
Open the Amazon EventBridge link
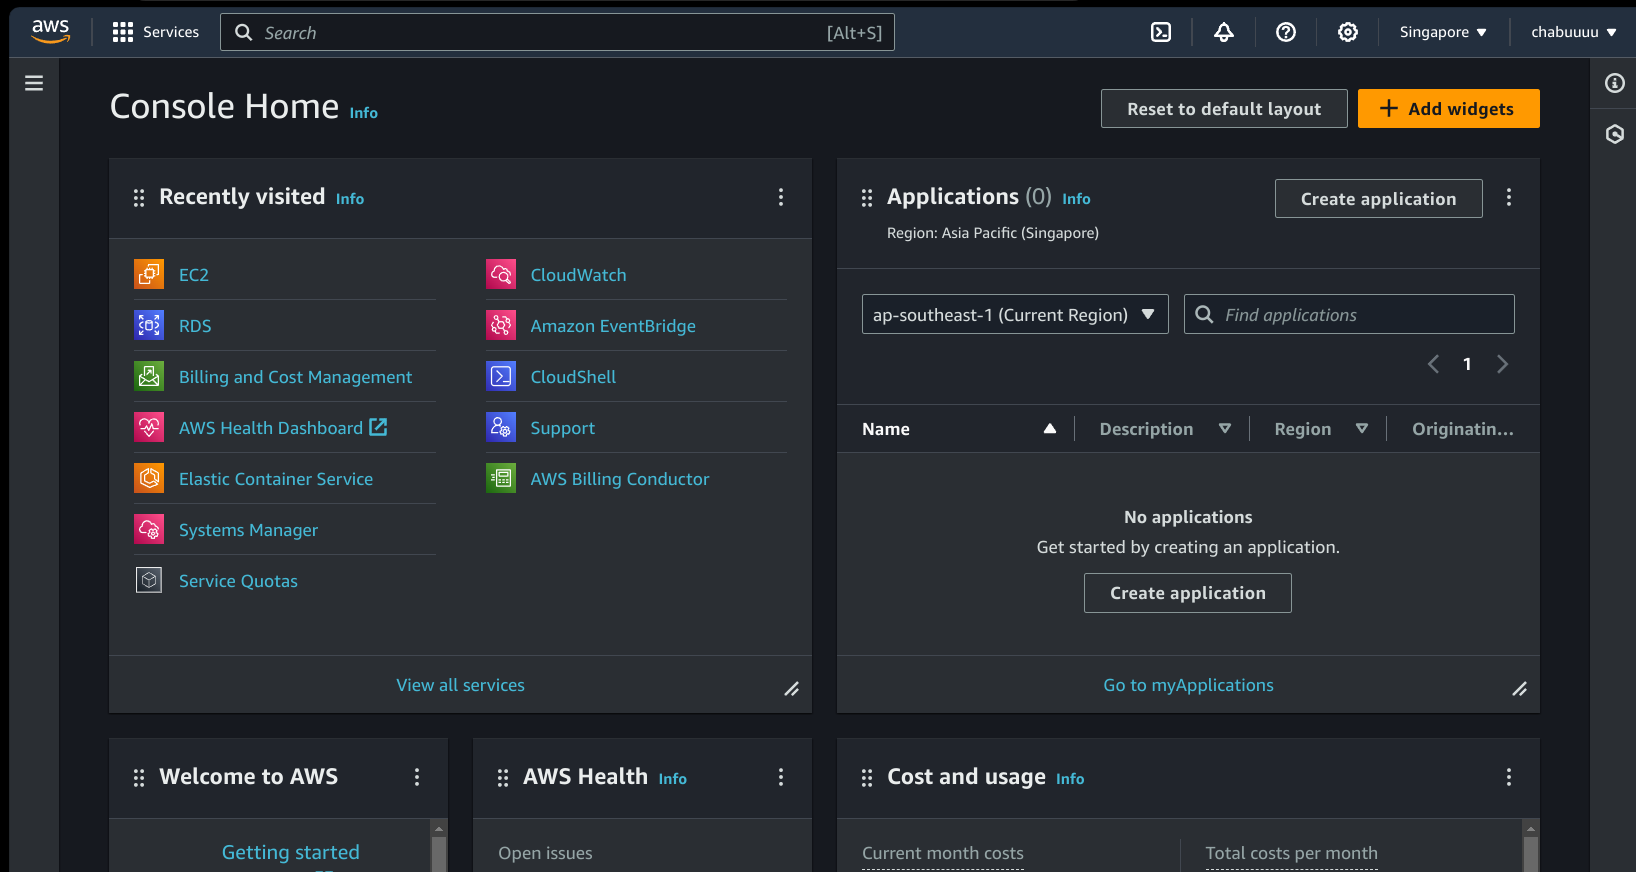pyautogui.click(x=613, y=326)
